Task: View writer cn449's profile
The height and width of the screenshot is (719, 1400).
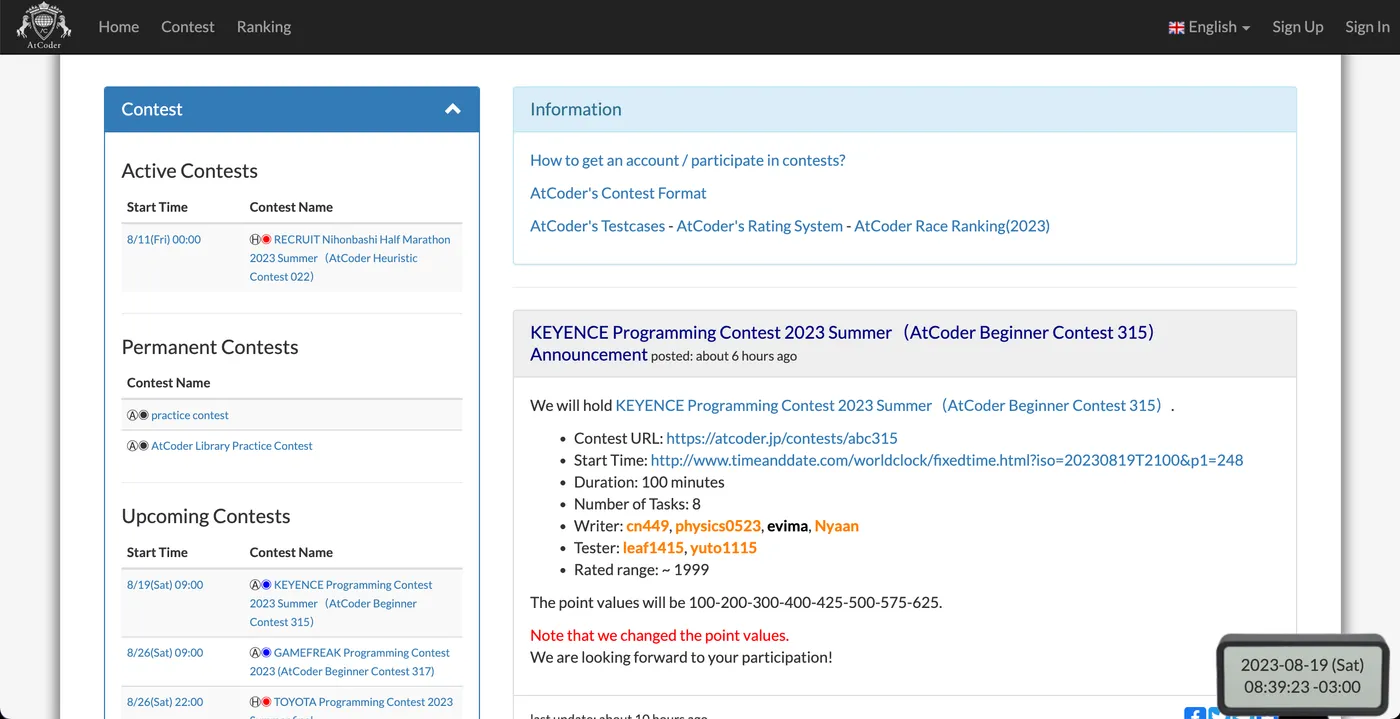Action: point(647,526)
